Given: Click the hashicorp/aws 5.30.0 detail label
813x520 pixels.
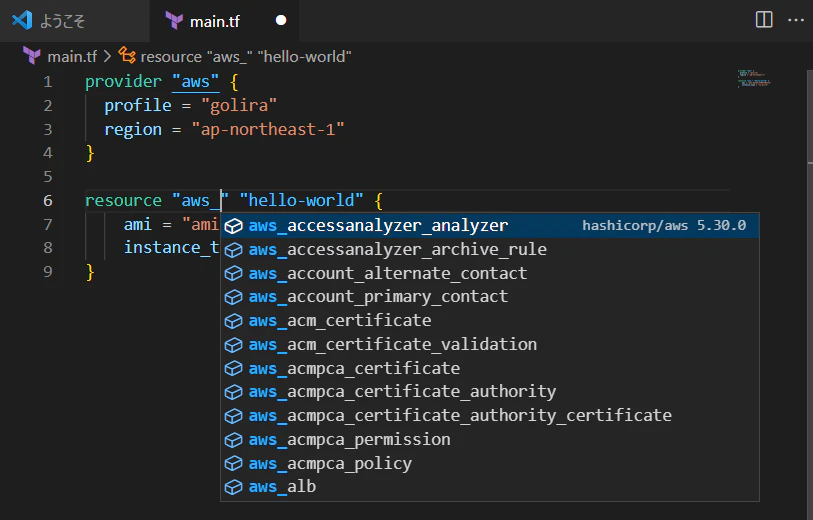Looking at the screenshot, I should (x=664, y=226).
